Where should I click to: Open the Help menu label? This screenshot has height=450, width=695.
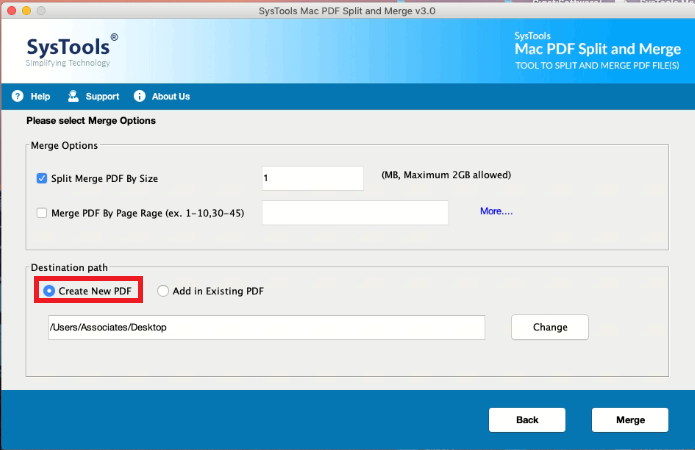point(40,97)
